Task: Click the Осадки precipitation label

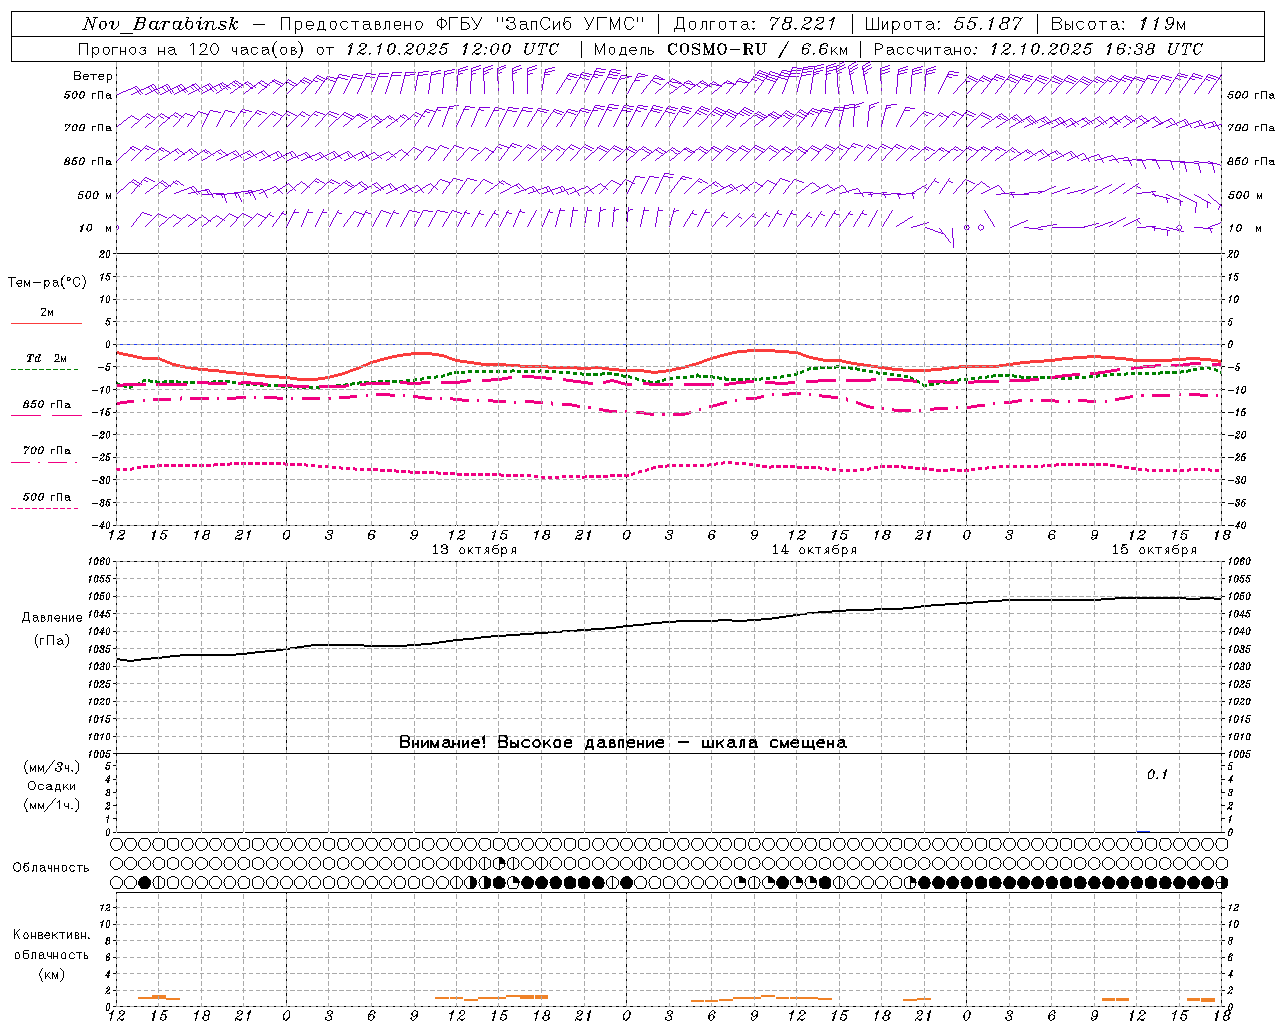Action: [52, 786]
